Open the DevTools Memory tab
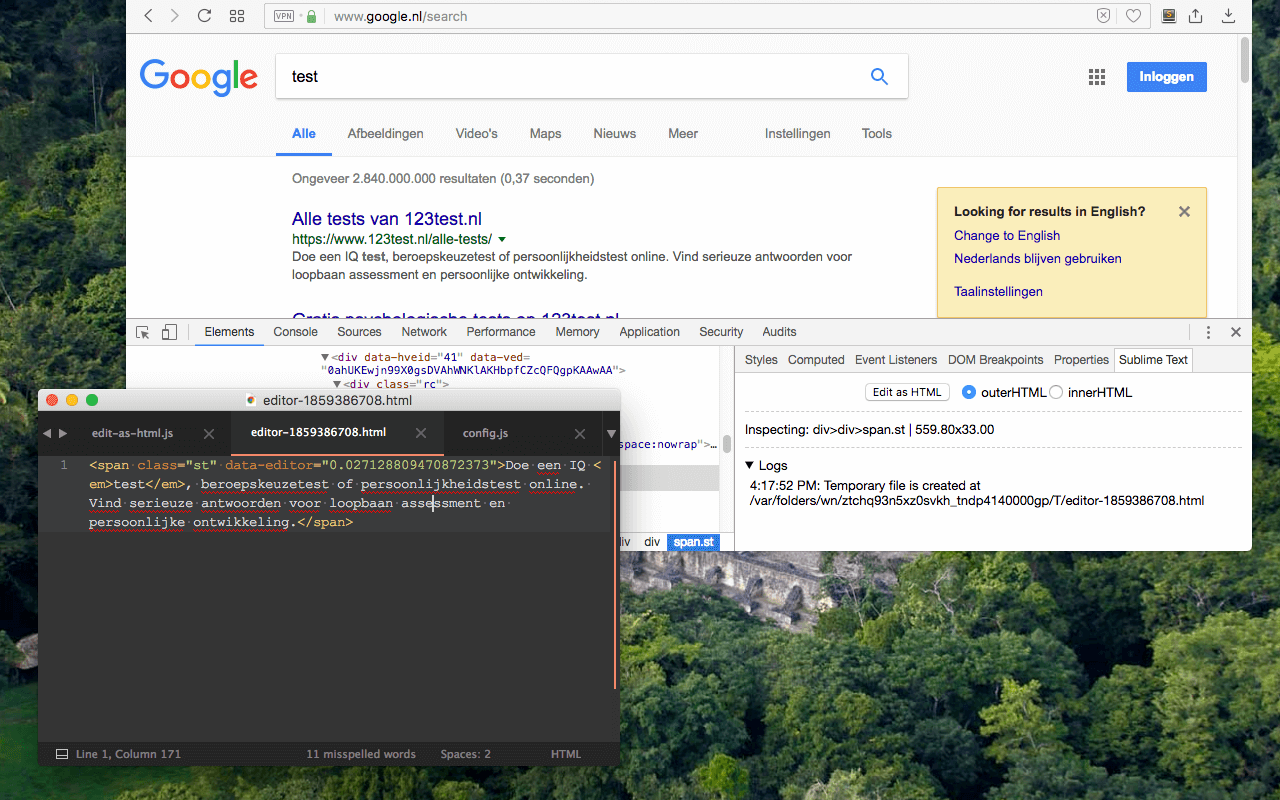 (577, 332)
